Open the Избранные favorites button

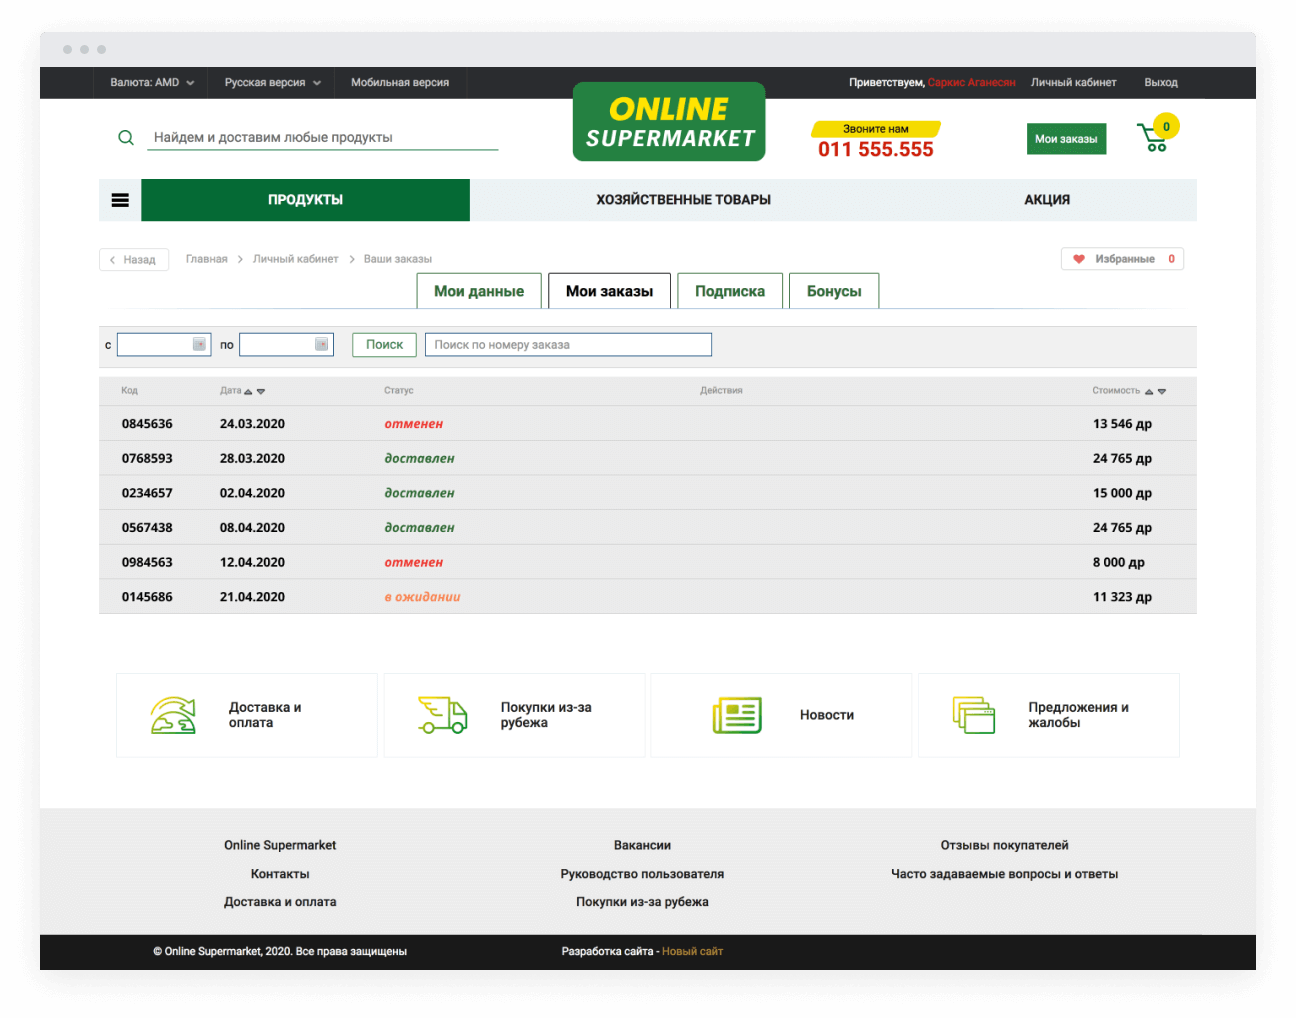click(x=1122, y=259)
